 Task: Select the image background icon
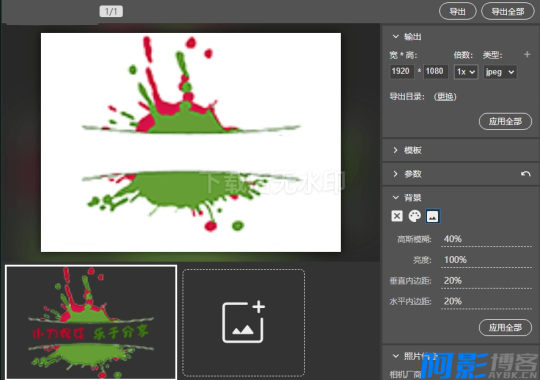tap(433, 216)
